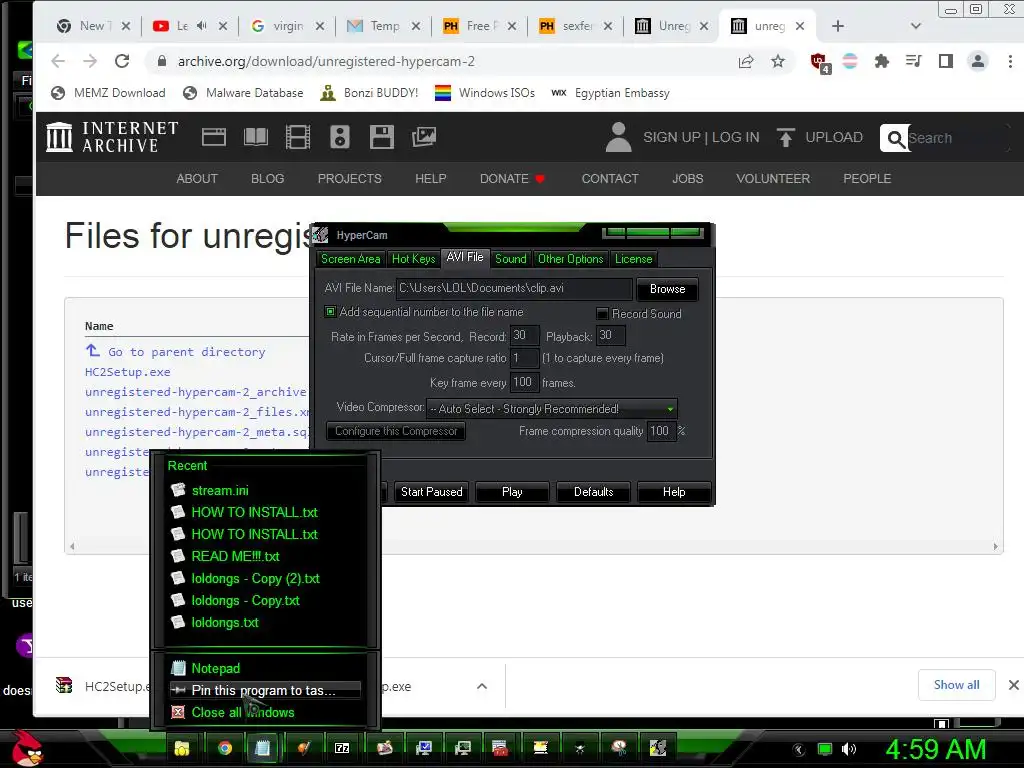
Task: Open Internet Archive texts book icon
Action: [255, 137]
